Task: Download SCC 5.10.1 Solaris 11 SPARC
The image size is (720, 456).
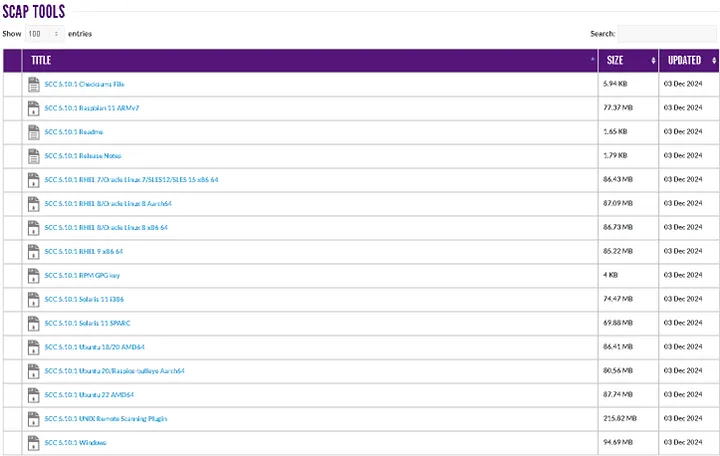Action: tap(88, 323)
